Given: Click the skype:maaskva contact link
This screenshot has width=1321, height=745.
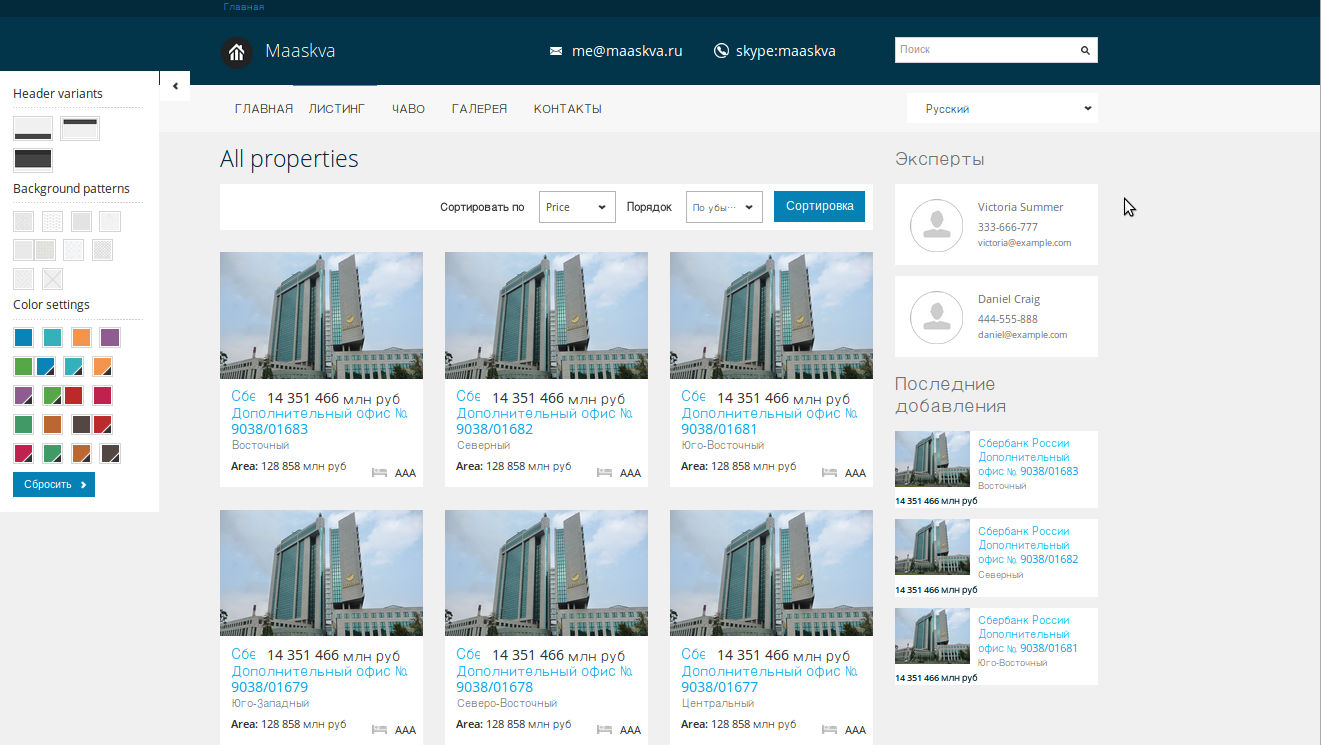Looking at the screenshot, I should [786, 51].
